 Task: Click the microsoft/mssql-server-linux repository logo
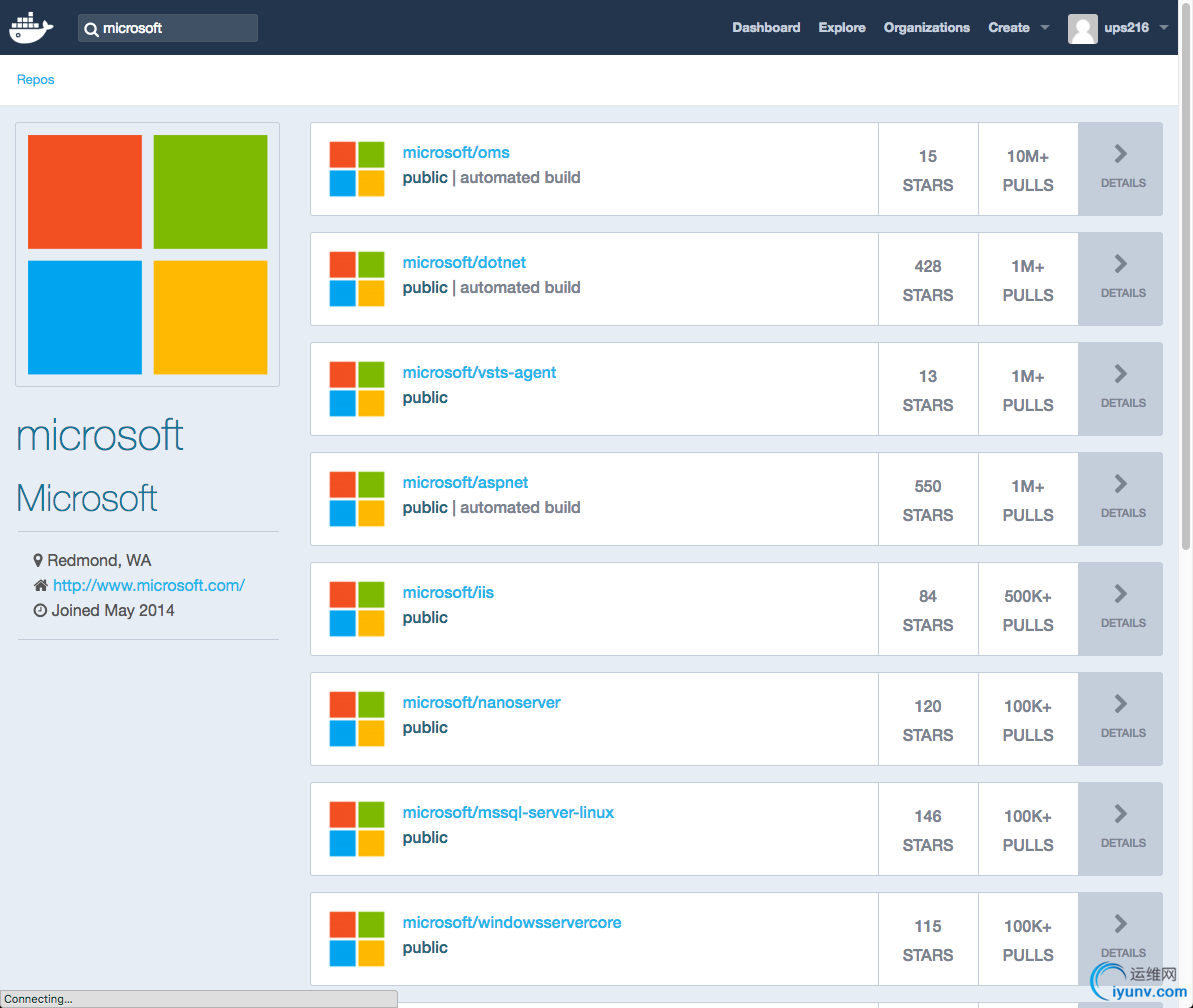pyautogui.click(x=357, y=829)
